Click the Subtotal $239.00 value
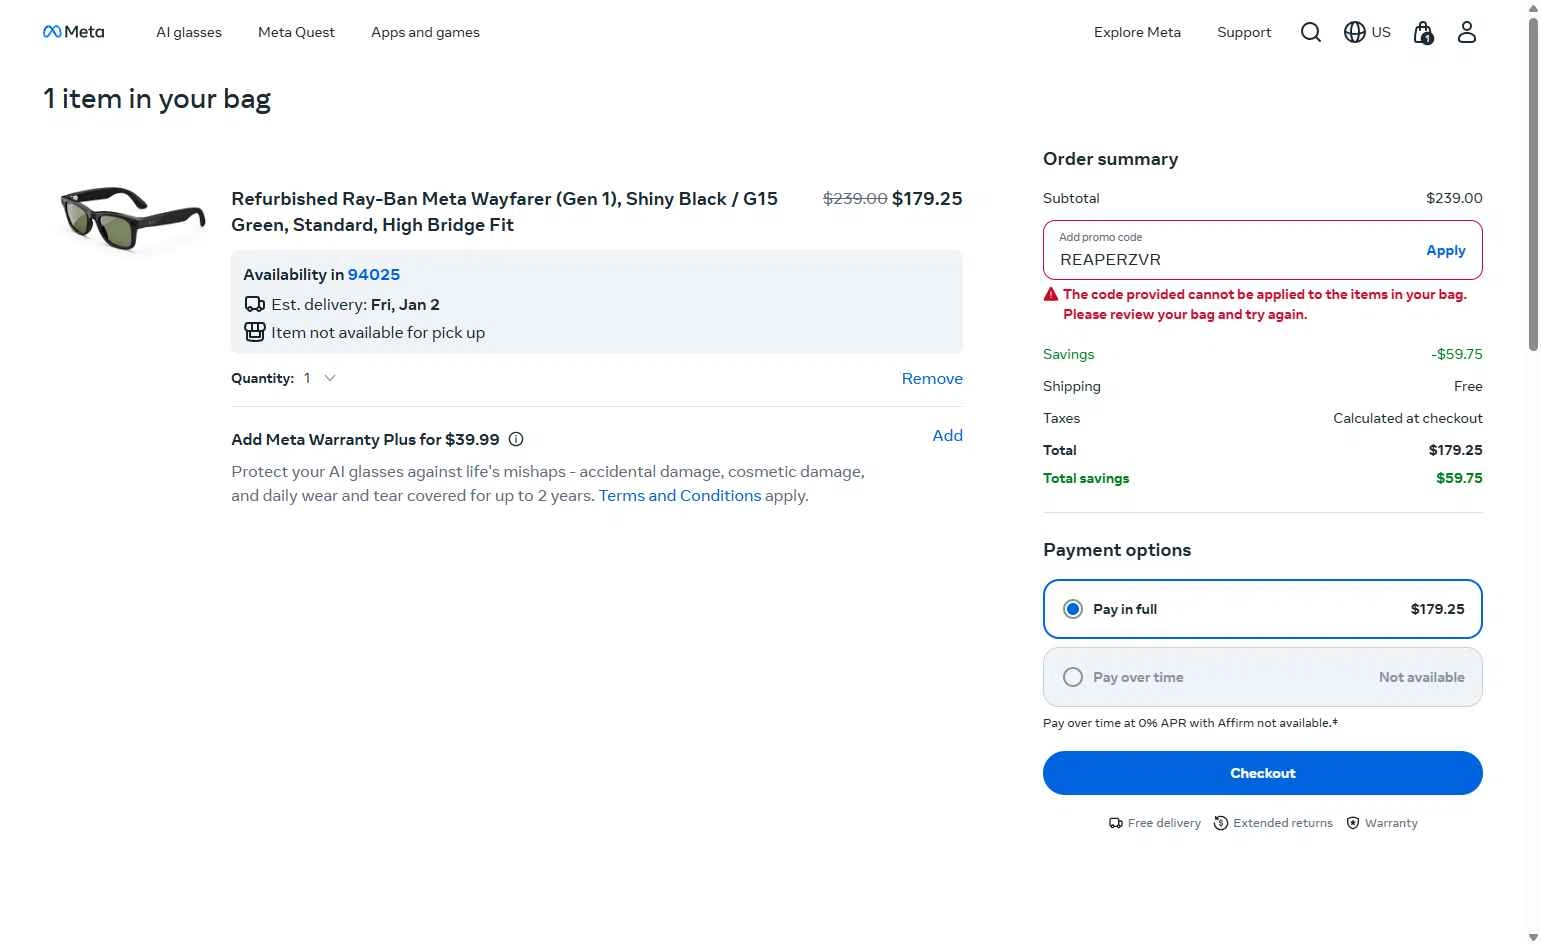This screenshot has width=1541, height=945. click(x=1454, y=198)
